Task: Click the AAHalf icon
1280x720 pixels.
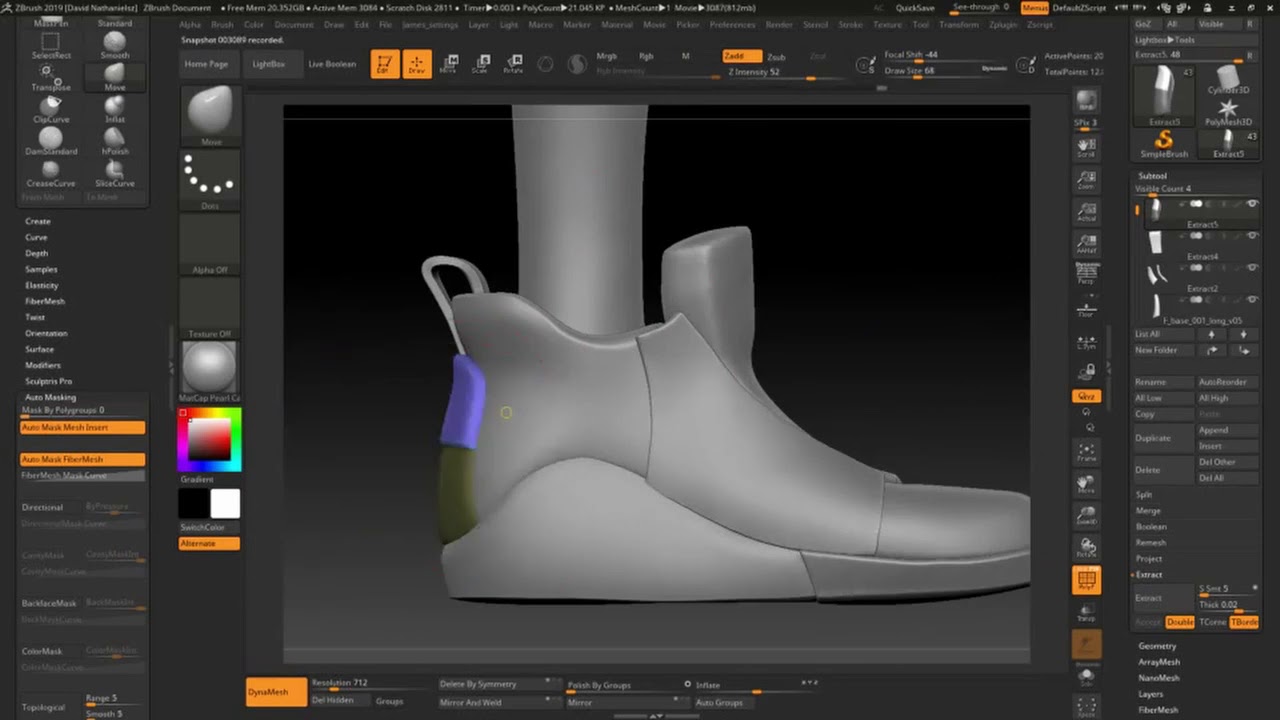Action: (1086, 244)
